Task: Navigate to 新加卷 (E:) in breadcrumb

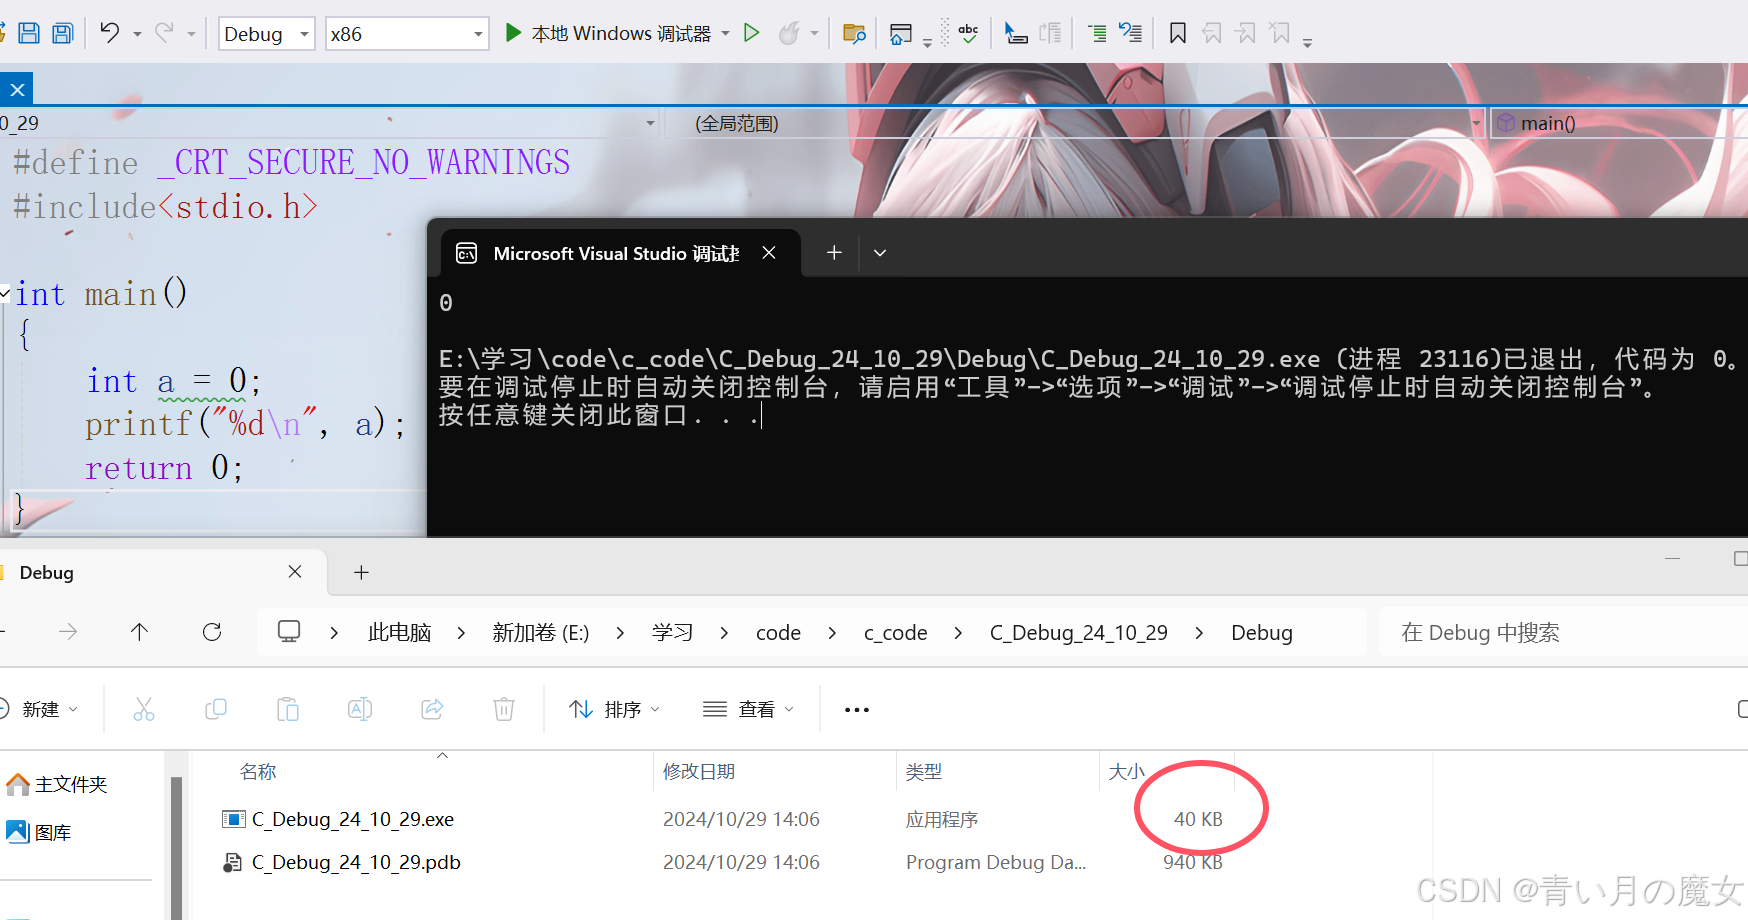Action: 541,632
